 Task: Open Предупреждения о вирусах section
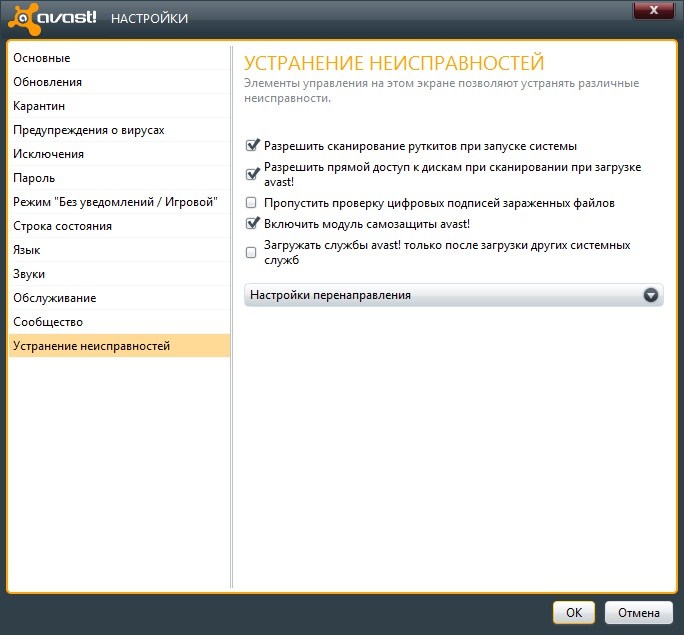119,130
